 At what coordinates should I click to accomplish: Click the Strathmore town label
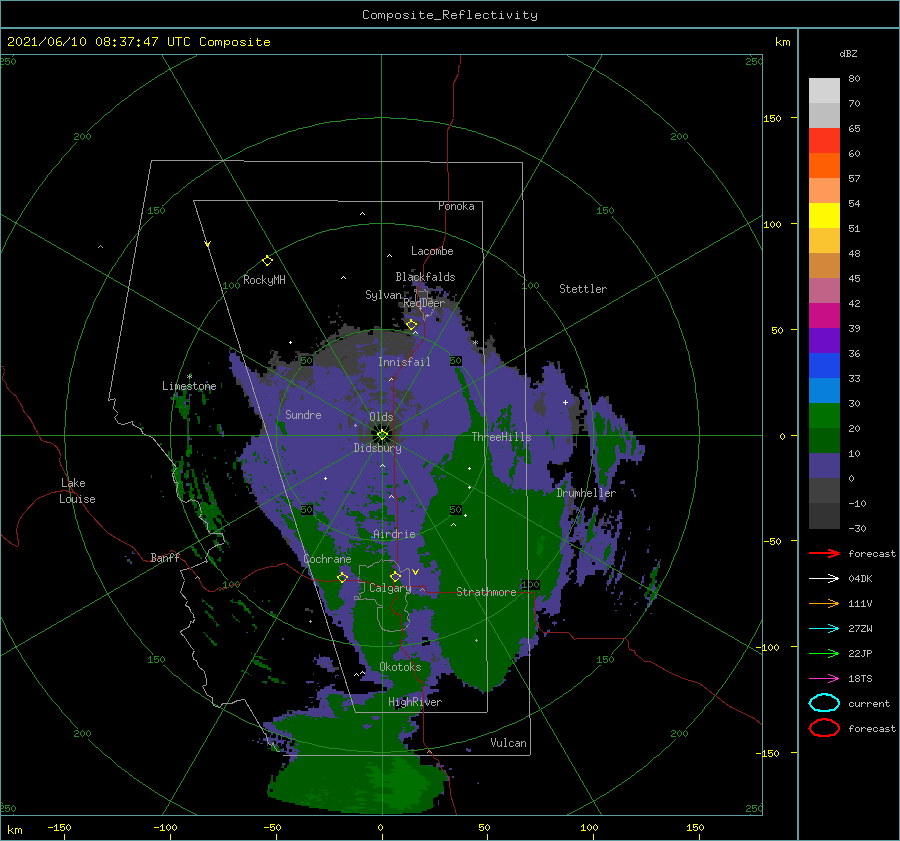coord(486,592)
